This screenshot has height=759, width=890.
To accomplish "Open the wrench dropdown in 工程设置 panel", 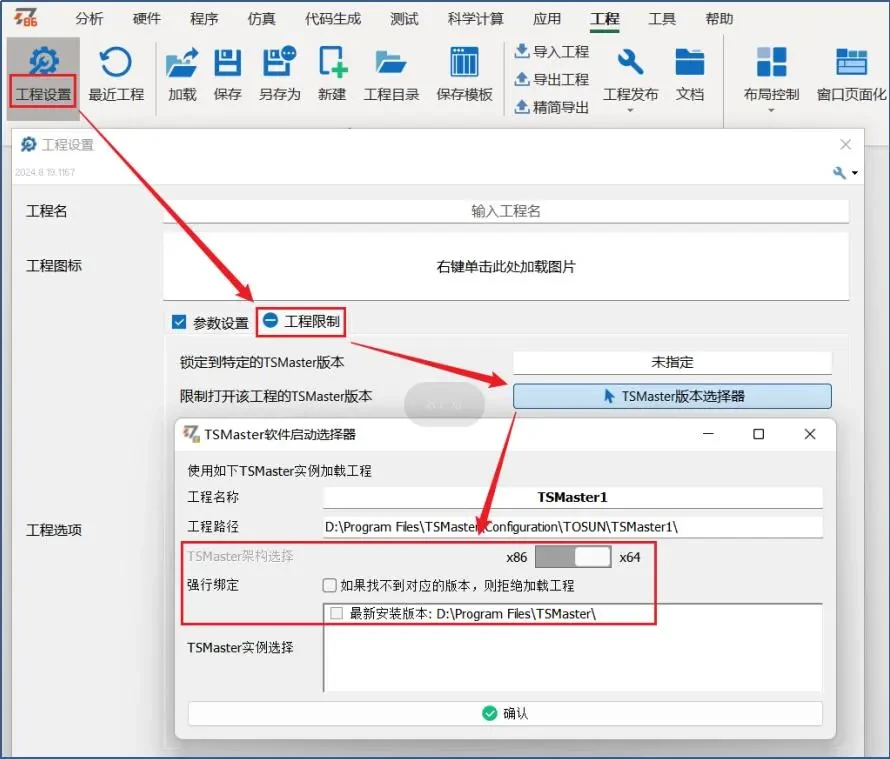I will coord(845,173).
